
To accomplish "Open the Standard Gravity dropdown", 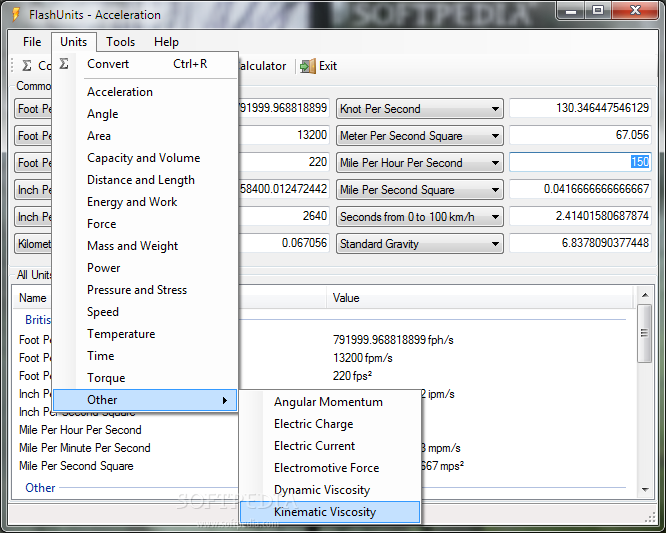I will click(x=420, y=244).
